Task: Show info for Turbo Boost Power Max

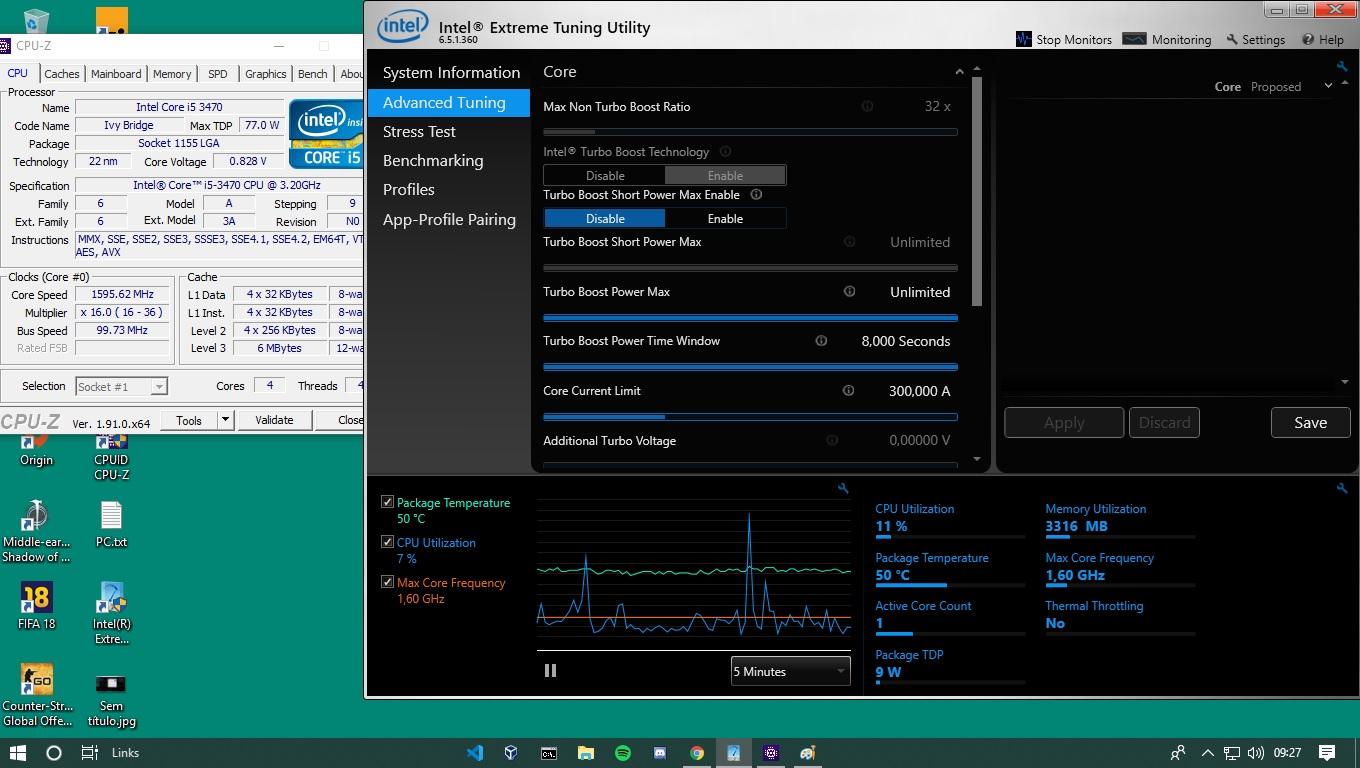Action: [x=849, y=292]
